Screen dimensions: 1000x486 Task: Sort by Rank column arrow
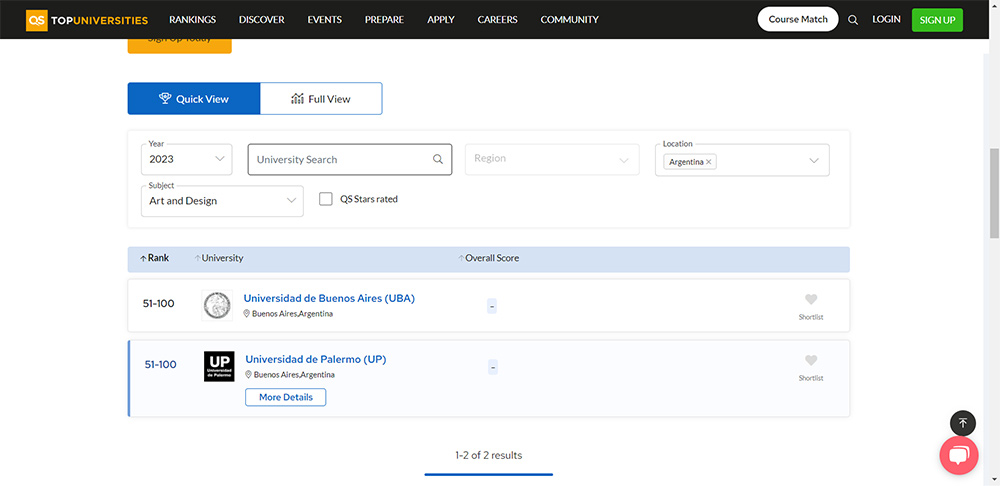(x=143, y=258)
